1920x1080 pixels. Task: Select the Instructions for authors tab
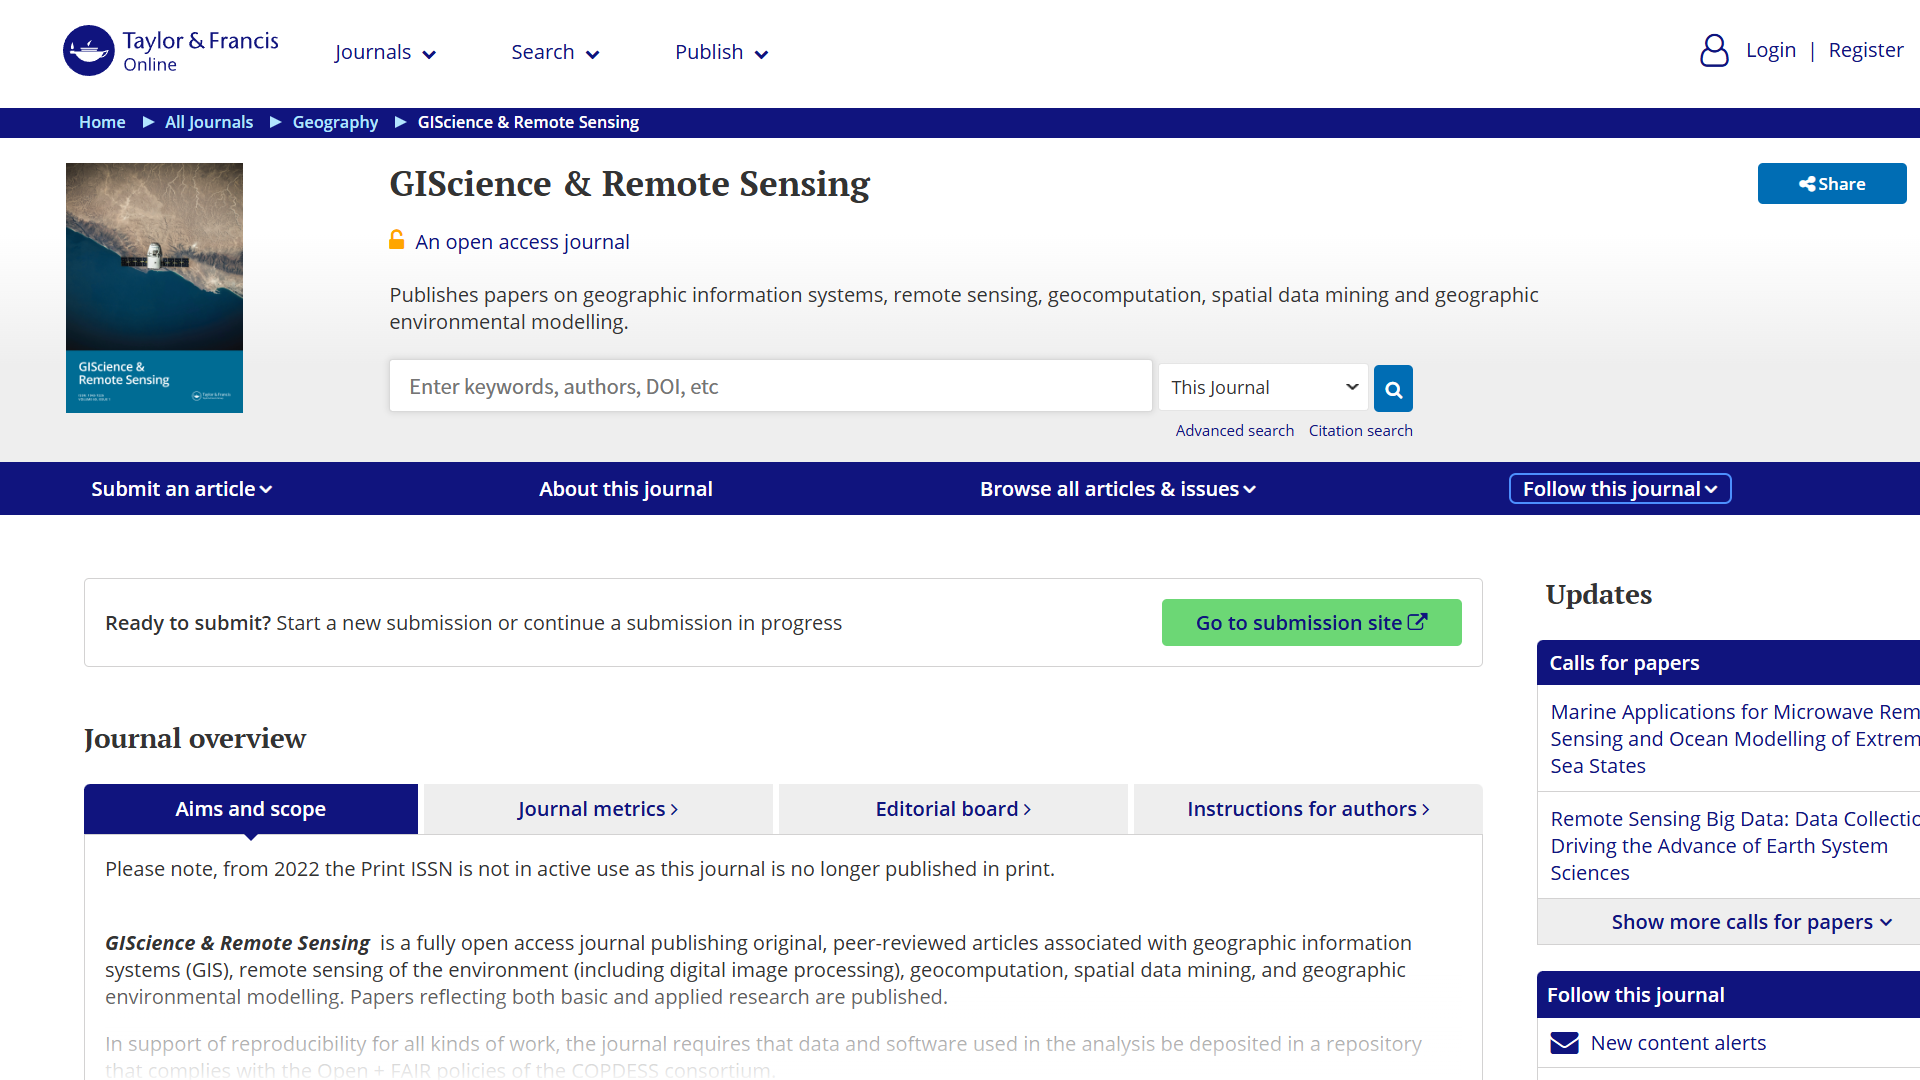pos(1308,809)
